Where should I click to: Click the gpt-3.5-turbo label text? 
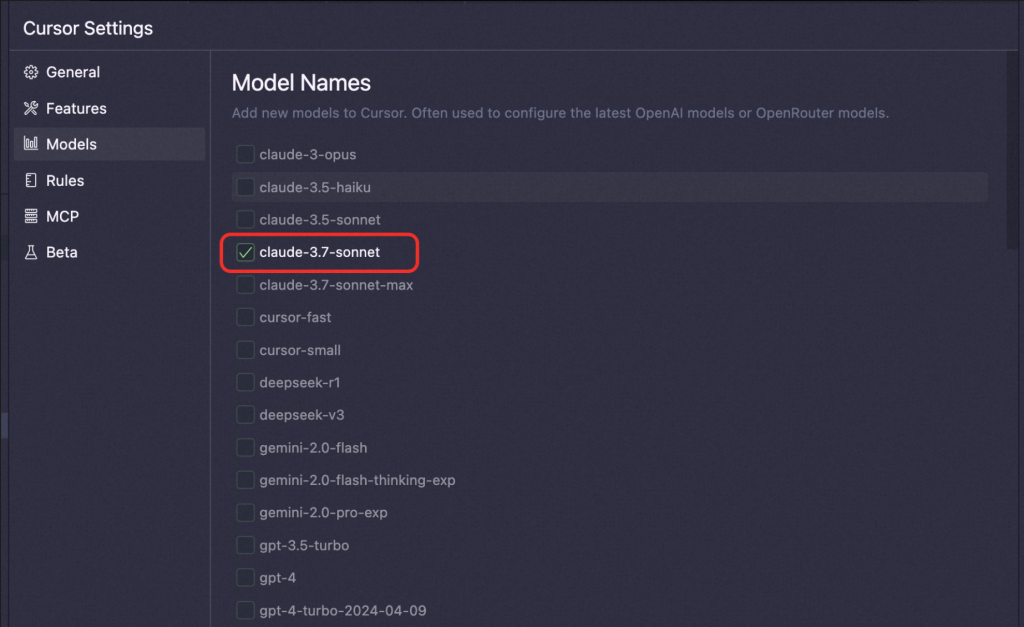click(x=304, y=545)
